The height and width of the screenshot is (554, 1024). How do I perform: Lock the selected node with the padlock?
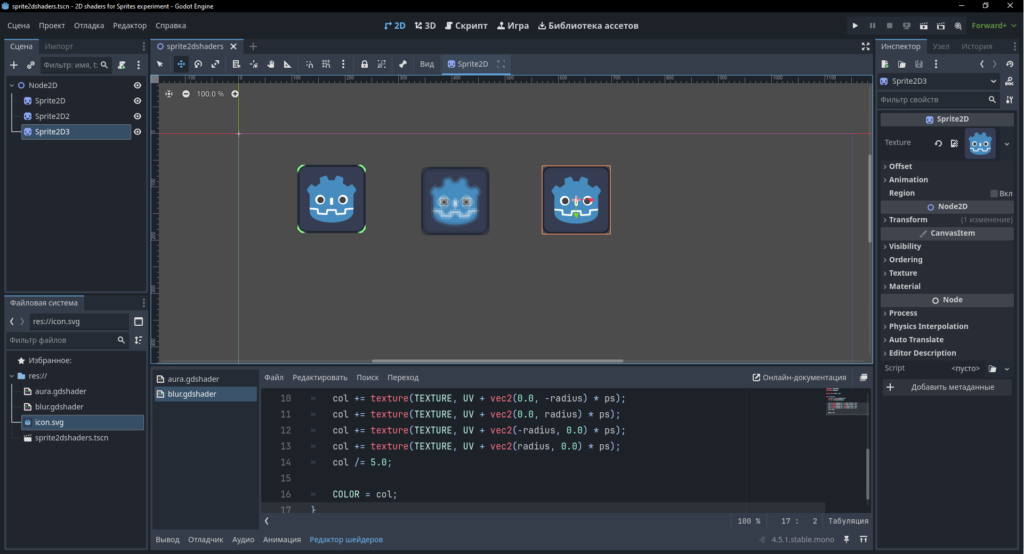364,64
